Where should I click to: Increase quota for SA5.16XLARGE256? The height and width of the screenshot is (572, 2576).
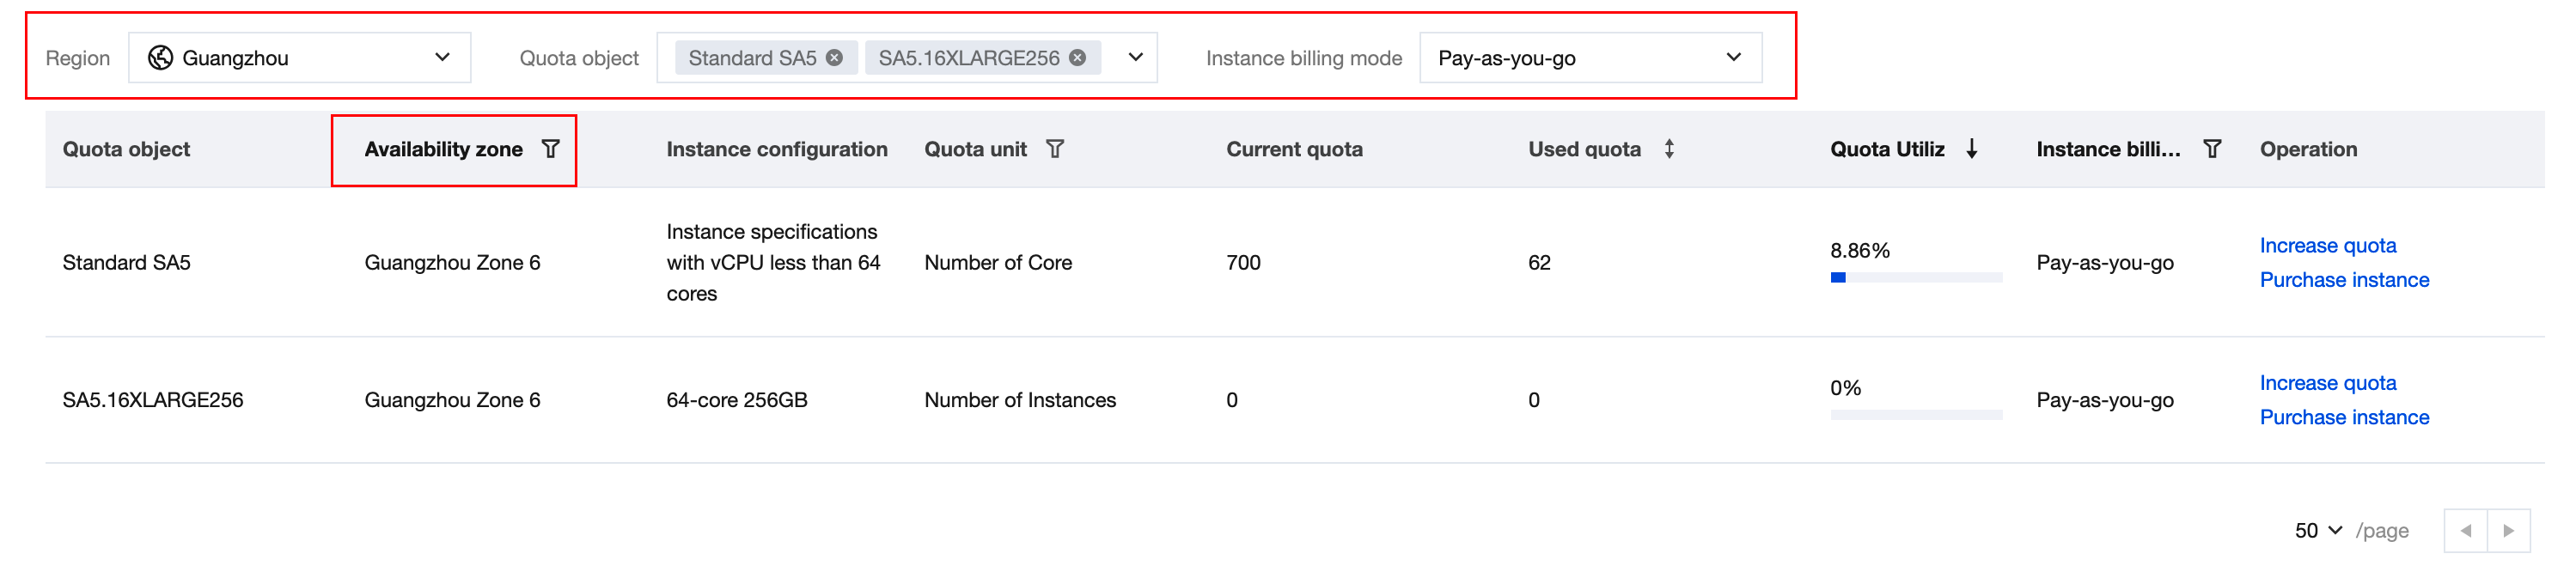pyautogui.click(x=2327, y=383)
